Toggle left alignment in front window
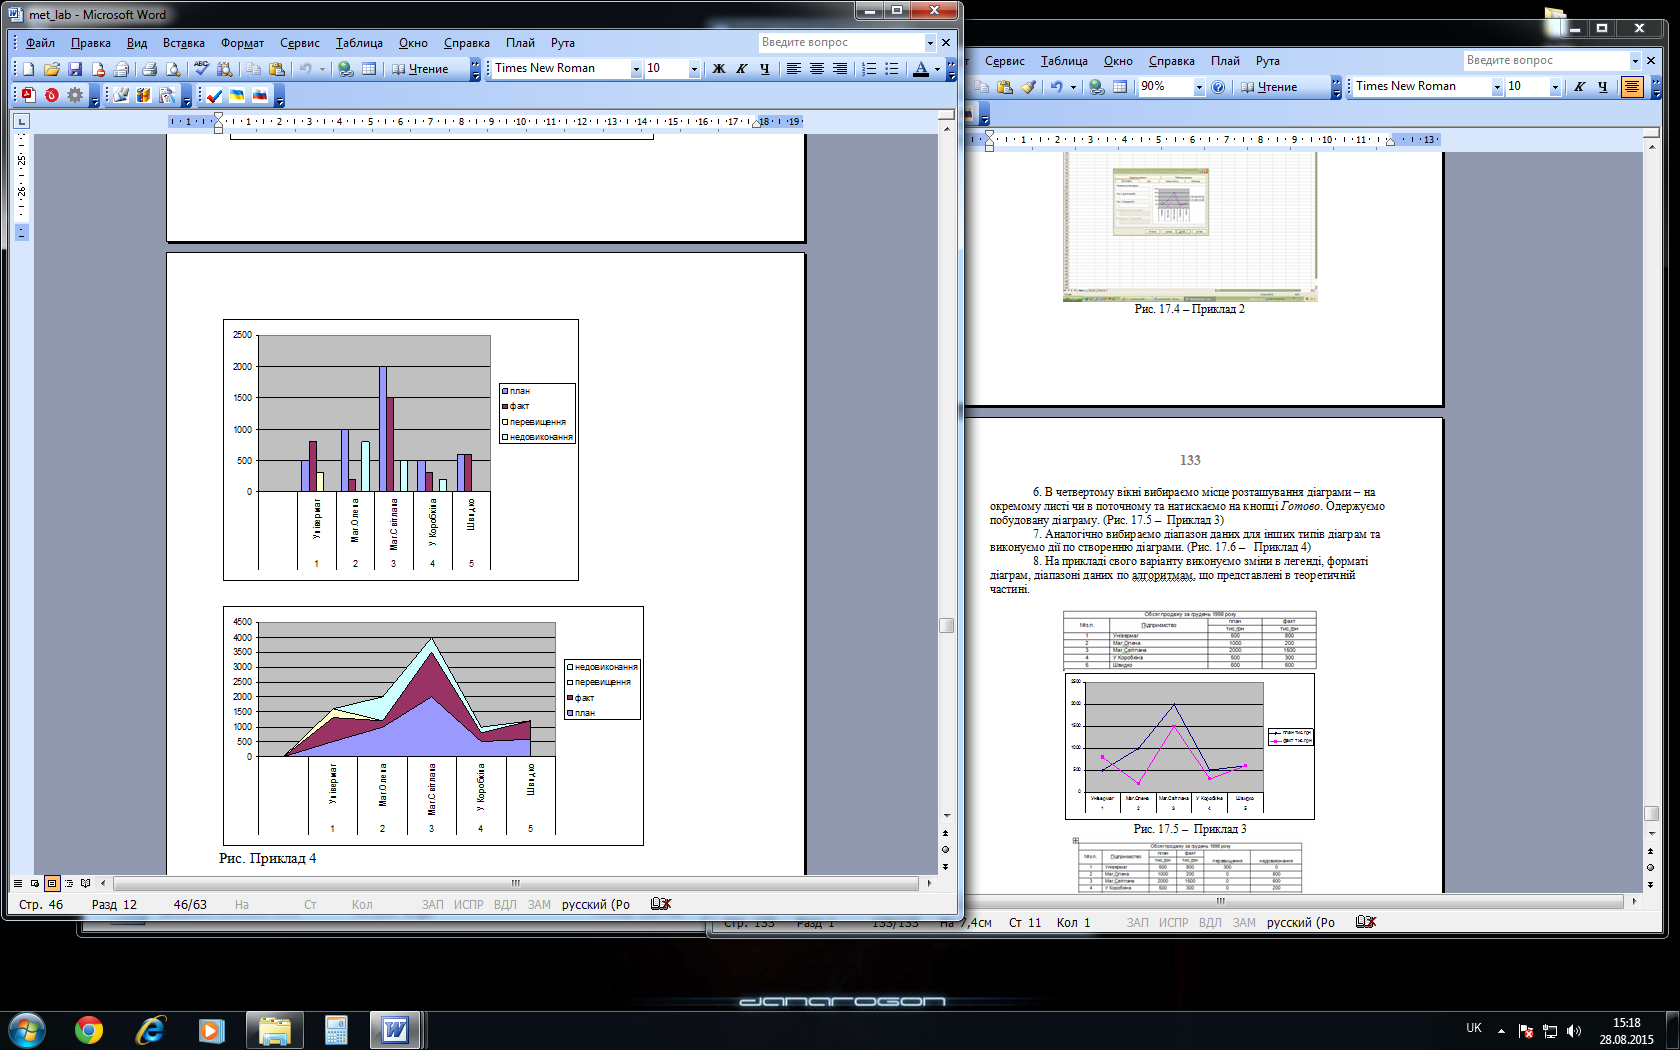The height and width of the screenshot is (1050, 1680). coord(794,69)
